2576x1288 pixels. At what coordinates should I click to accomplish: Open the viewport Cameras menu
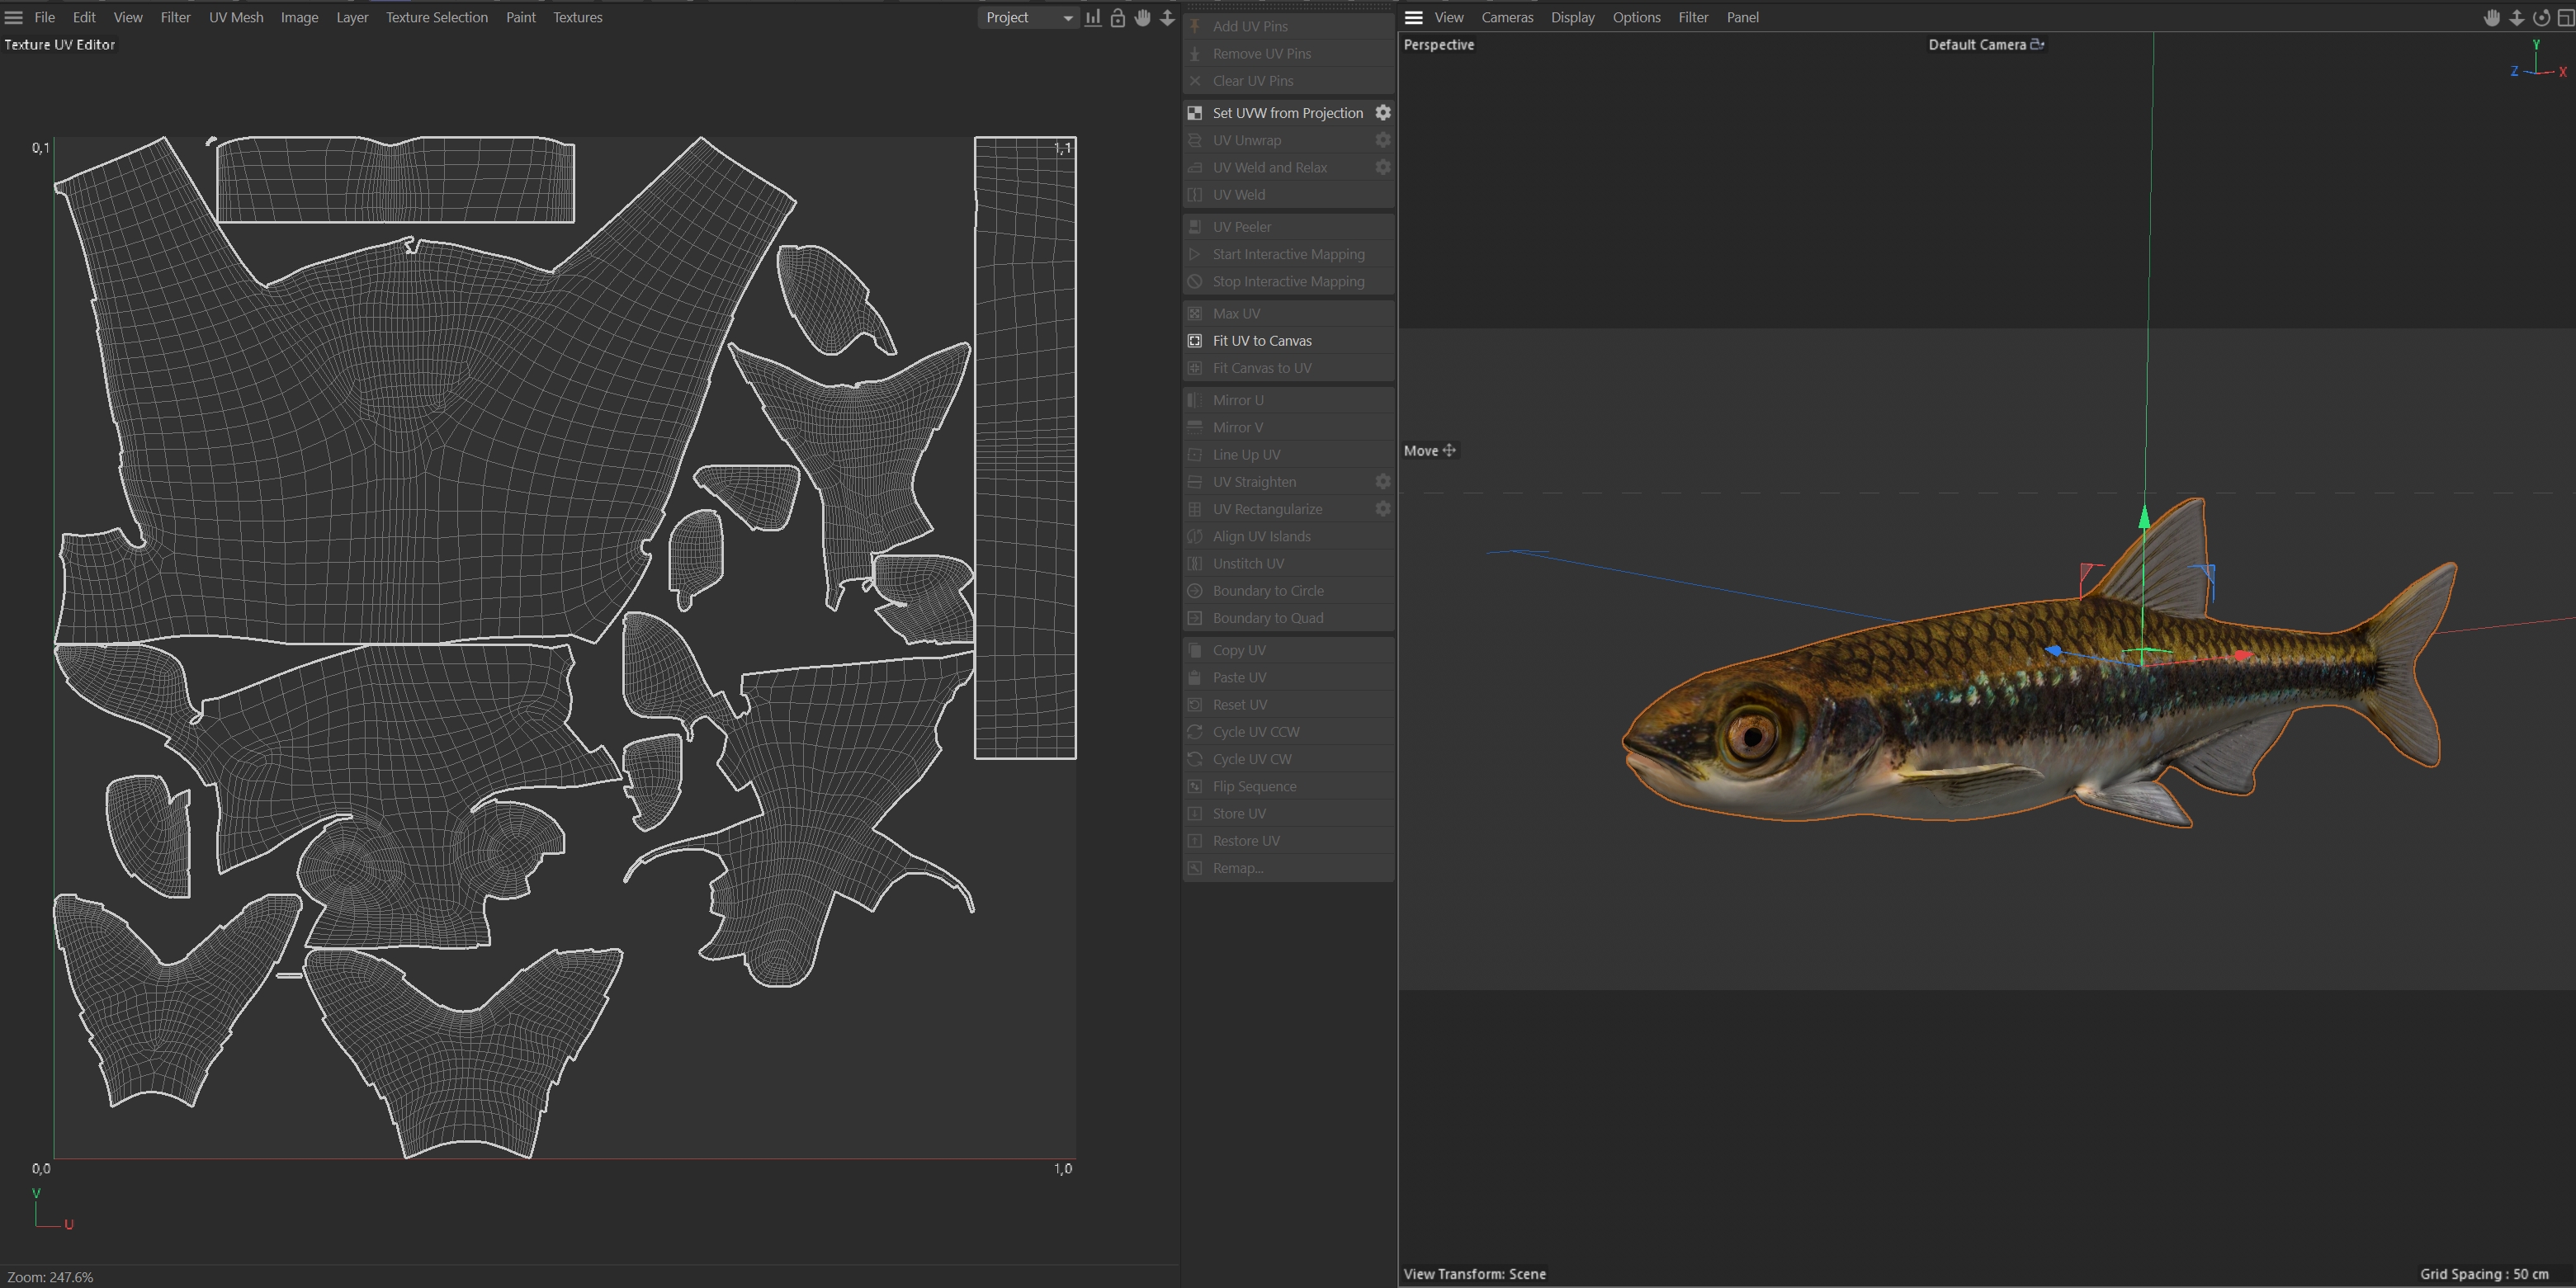pyautogui.click(x=1507, y=18)
